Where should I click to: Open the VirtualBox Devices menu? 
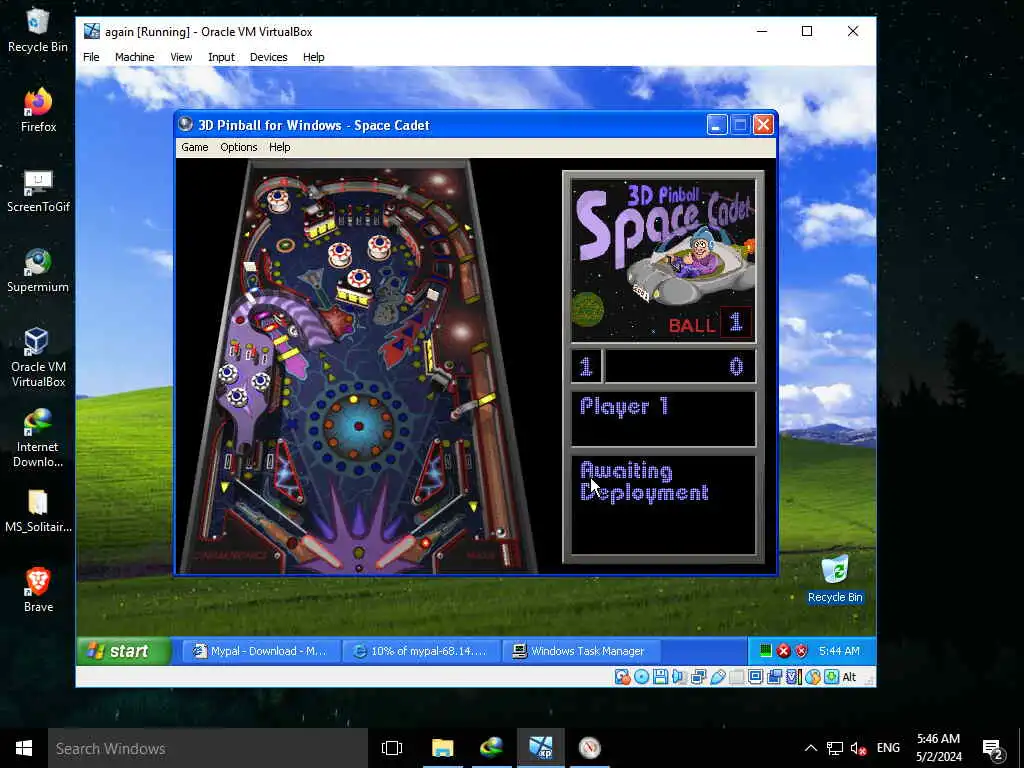pos(268,57)
